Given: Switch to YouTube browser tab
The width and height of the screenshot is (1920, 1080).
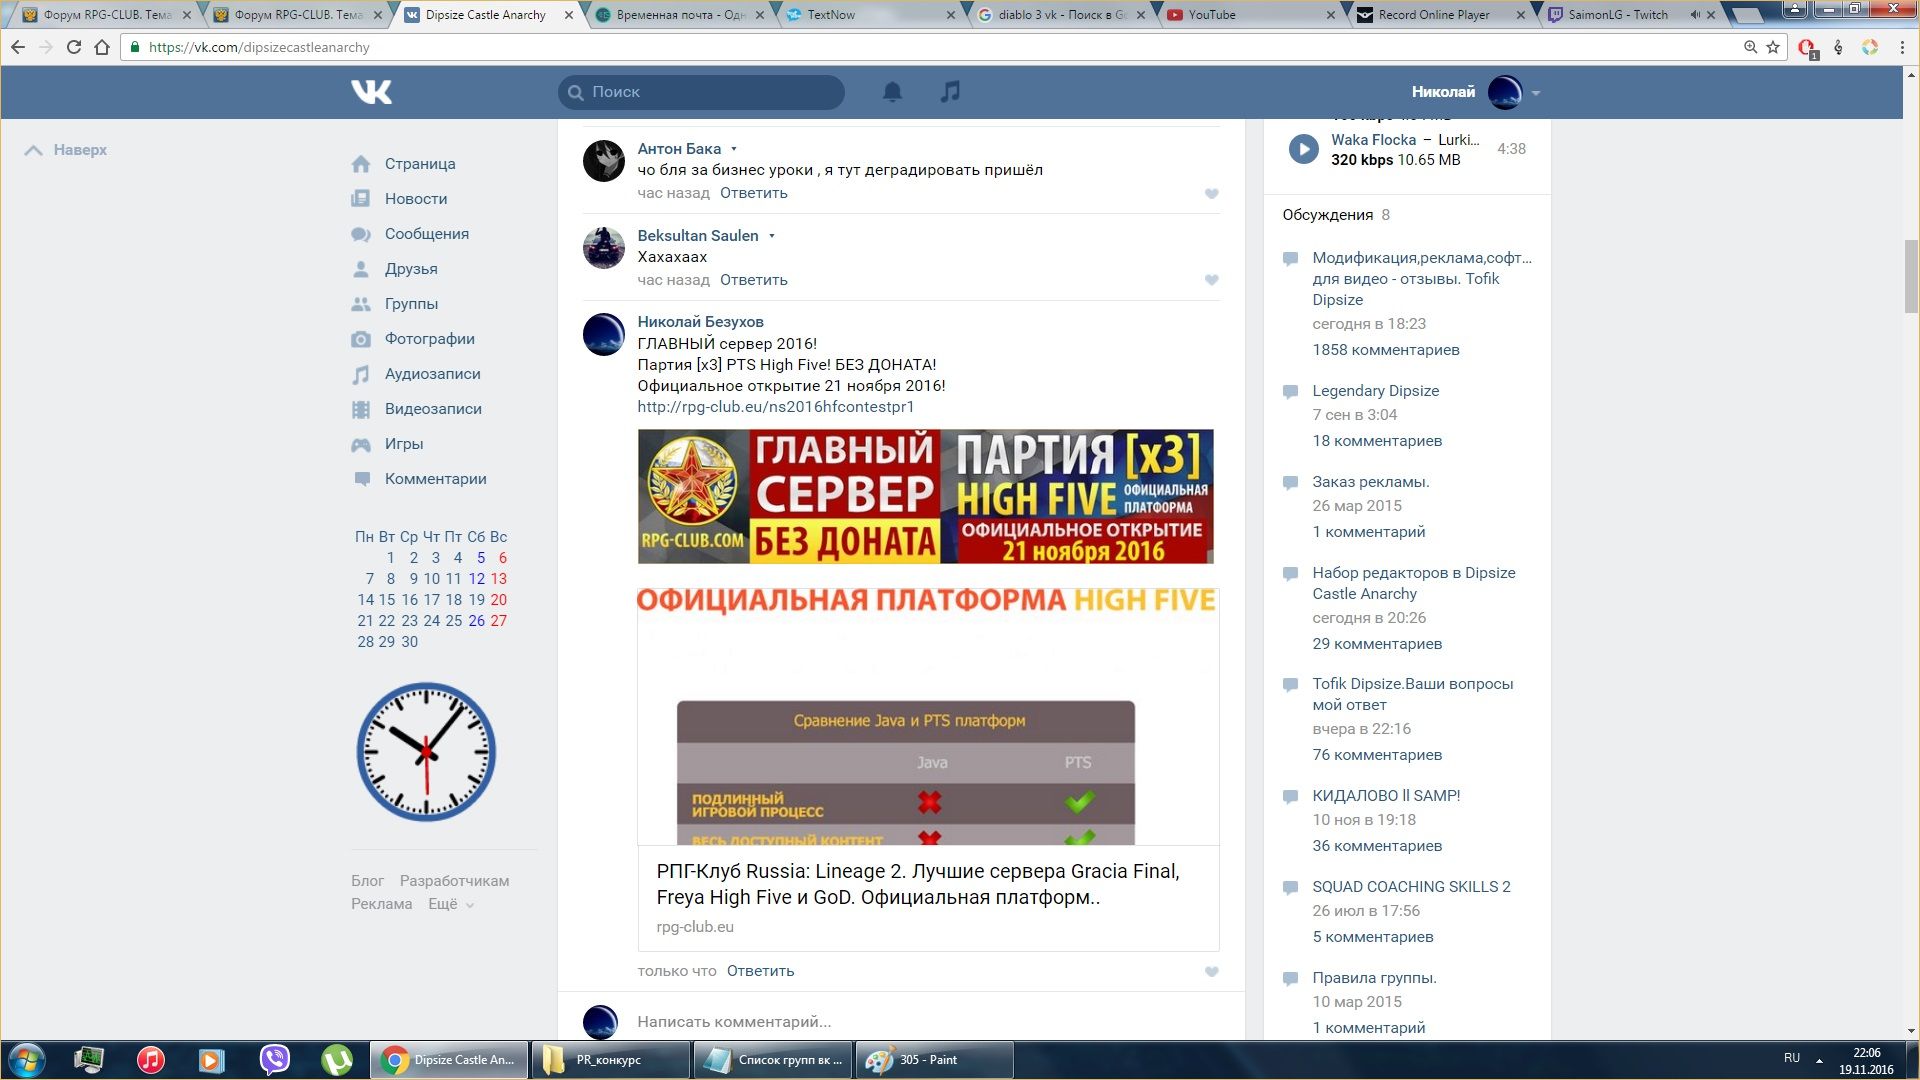Looking at the screenshot, I should (x=1211, y=15).
